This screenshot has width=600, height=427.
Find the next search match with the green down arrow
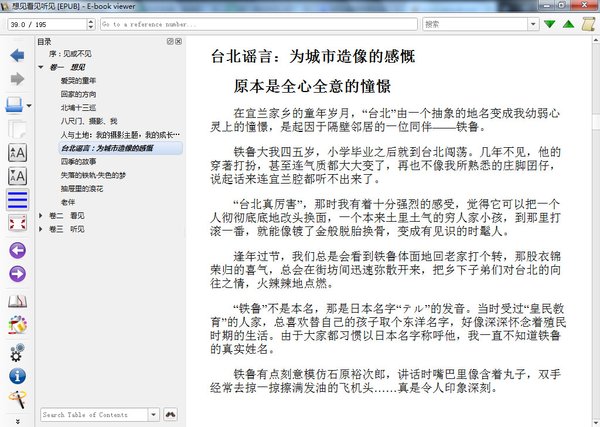(549, 24)
